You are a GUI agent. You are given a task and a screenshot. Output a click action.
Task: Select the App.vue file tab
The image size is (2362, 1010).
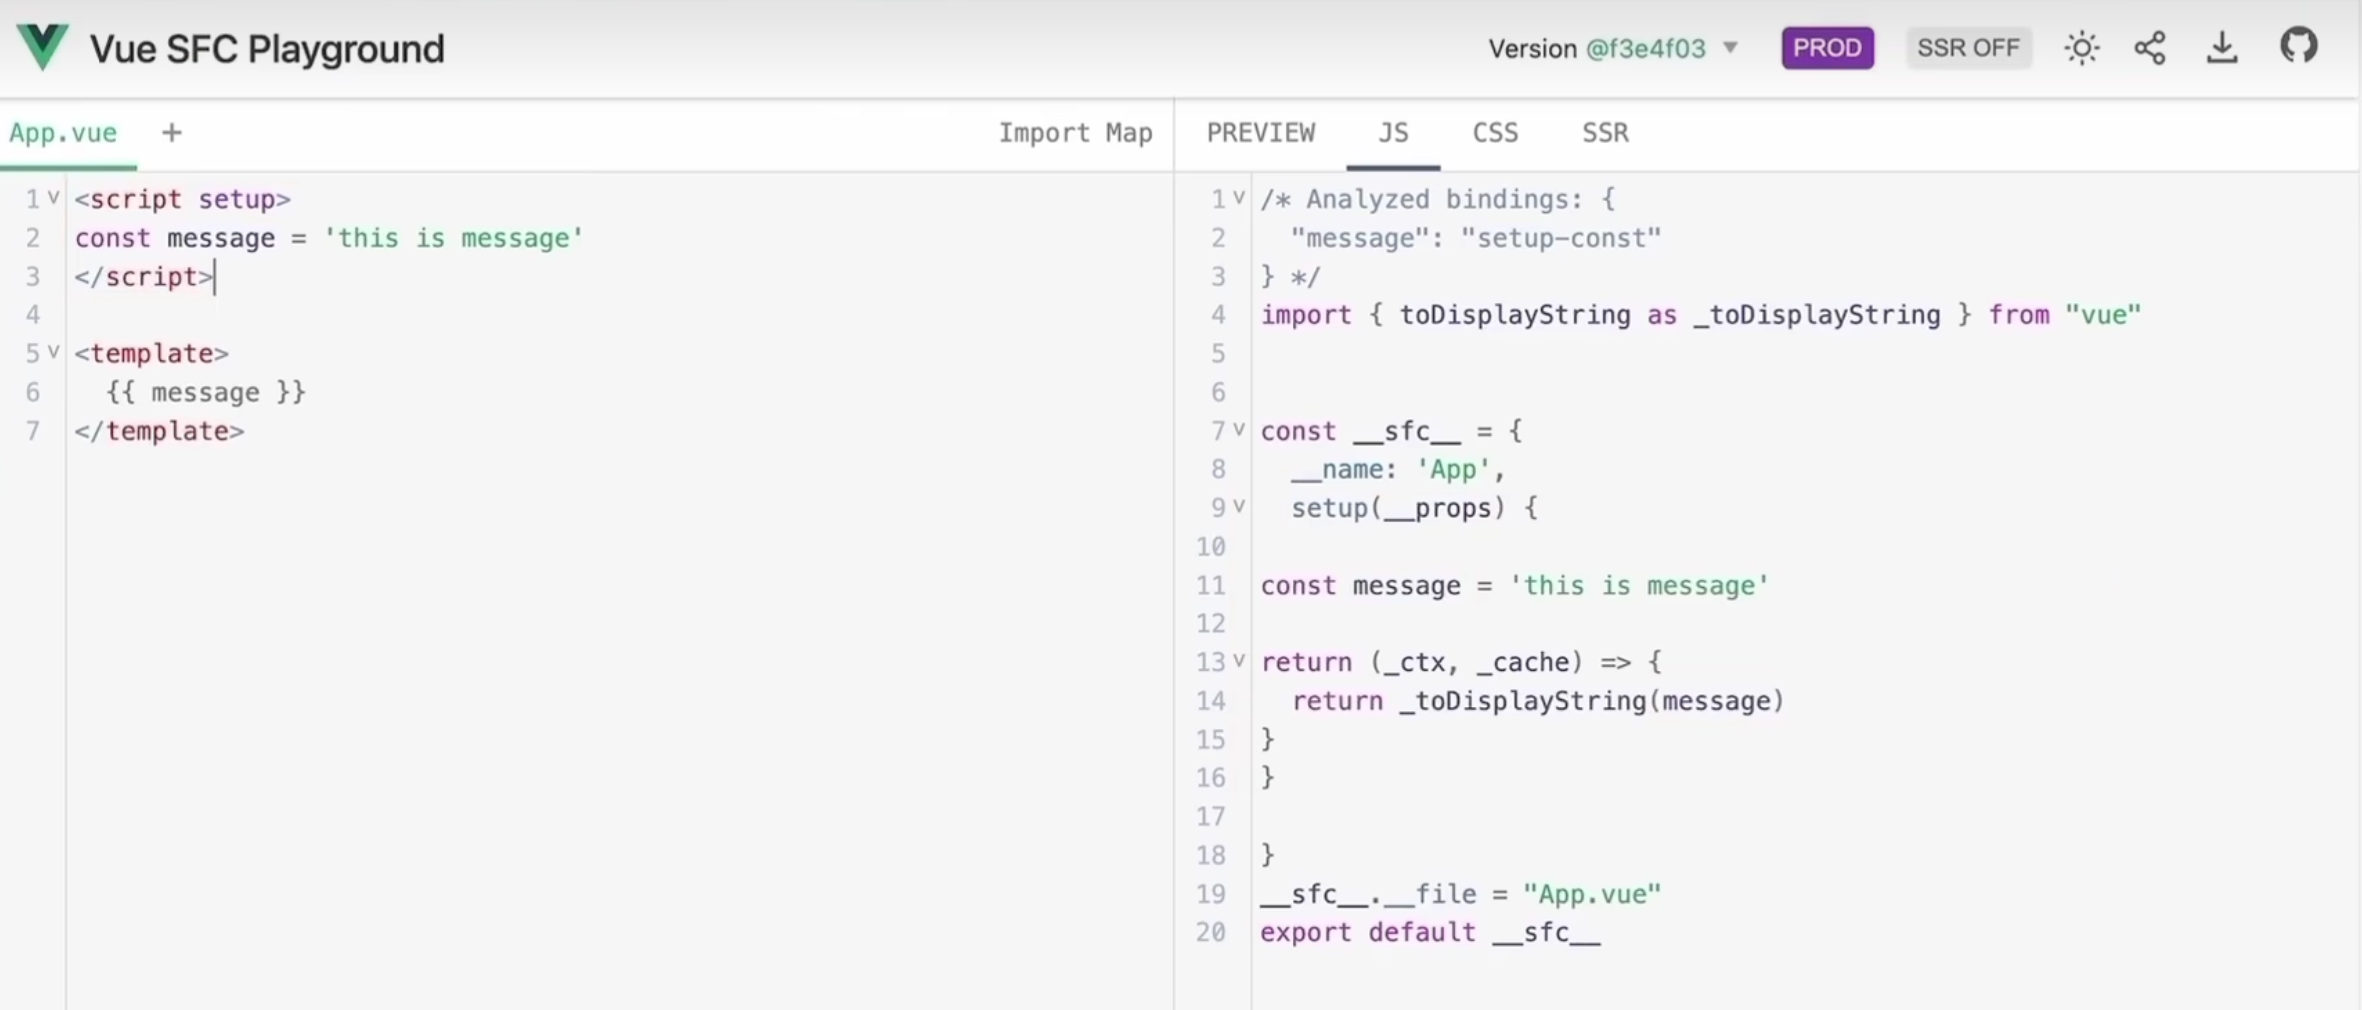[x=63, y=132]
